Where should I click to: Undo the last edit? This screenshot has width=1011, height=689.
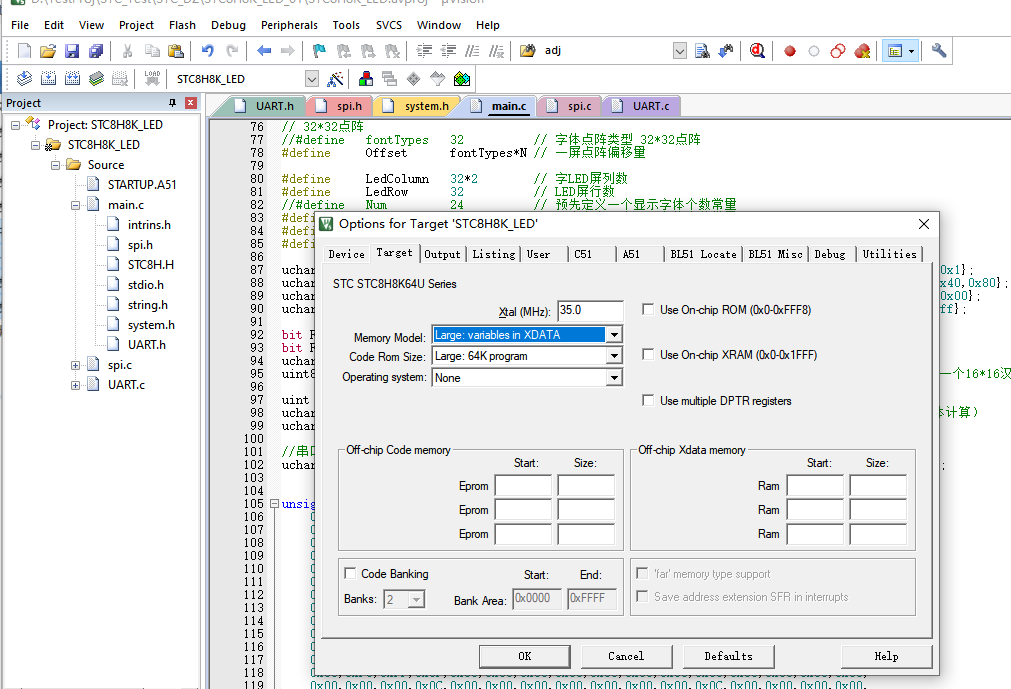pos(208,51)
